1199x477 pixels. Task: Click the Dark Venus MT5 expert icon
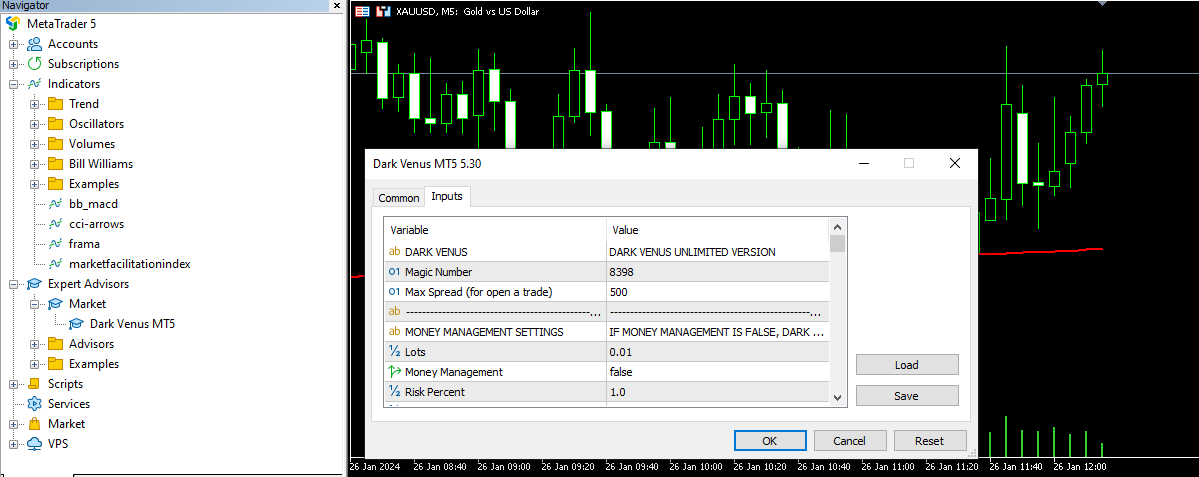point(76,323)
